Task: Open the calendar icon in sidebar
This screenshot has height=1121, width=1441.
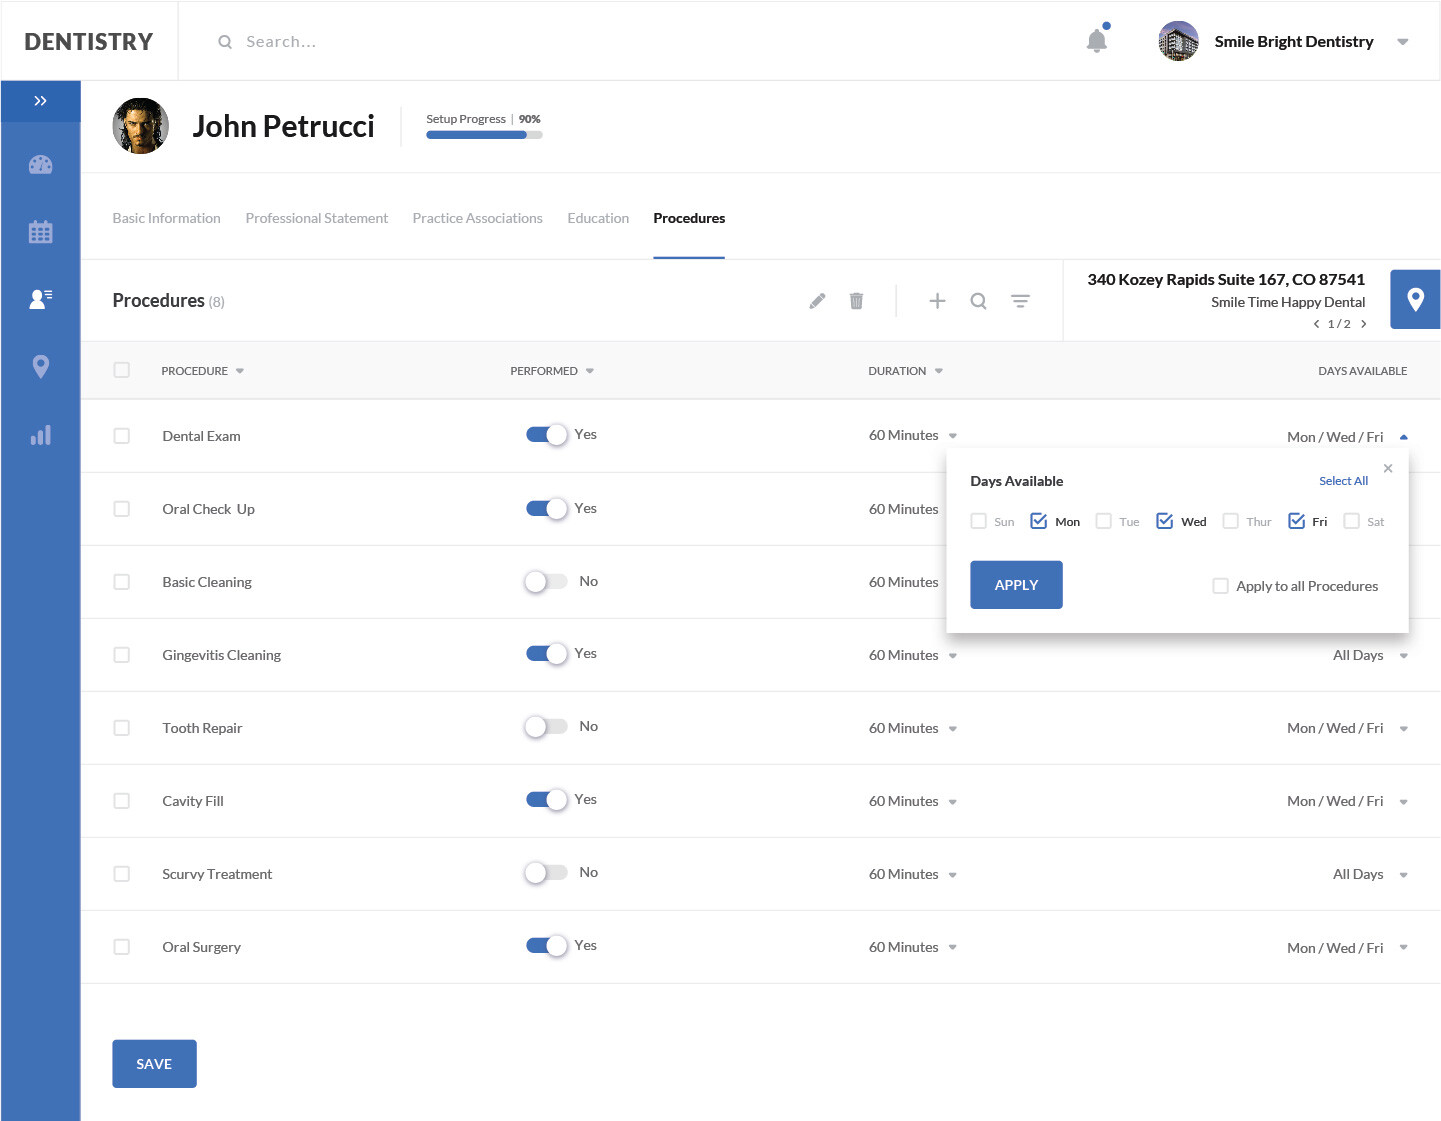Action: [40, 232]
